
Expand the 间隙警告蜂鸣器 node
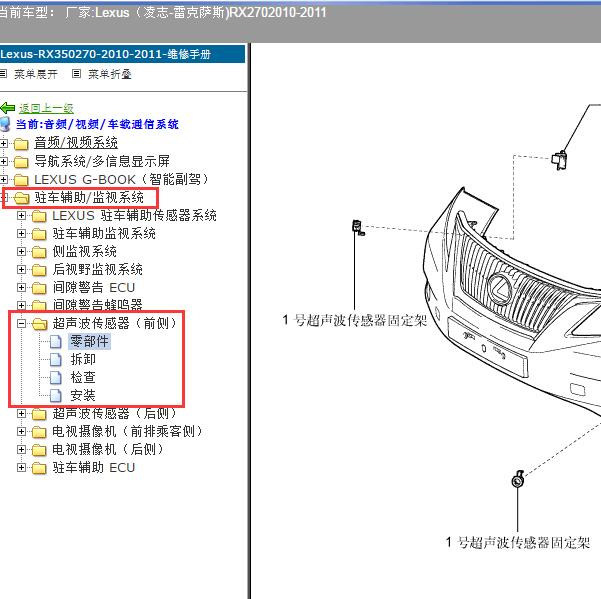pos(21,306)
